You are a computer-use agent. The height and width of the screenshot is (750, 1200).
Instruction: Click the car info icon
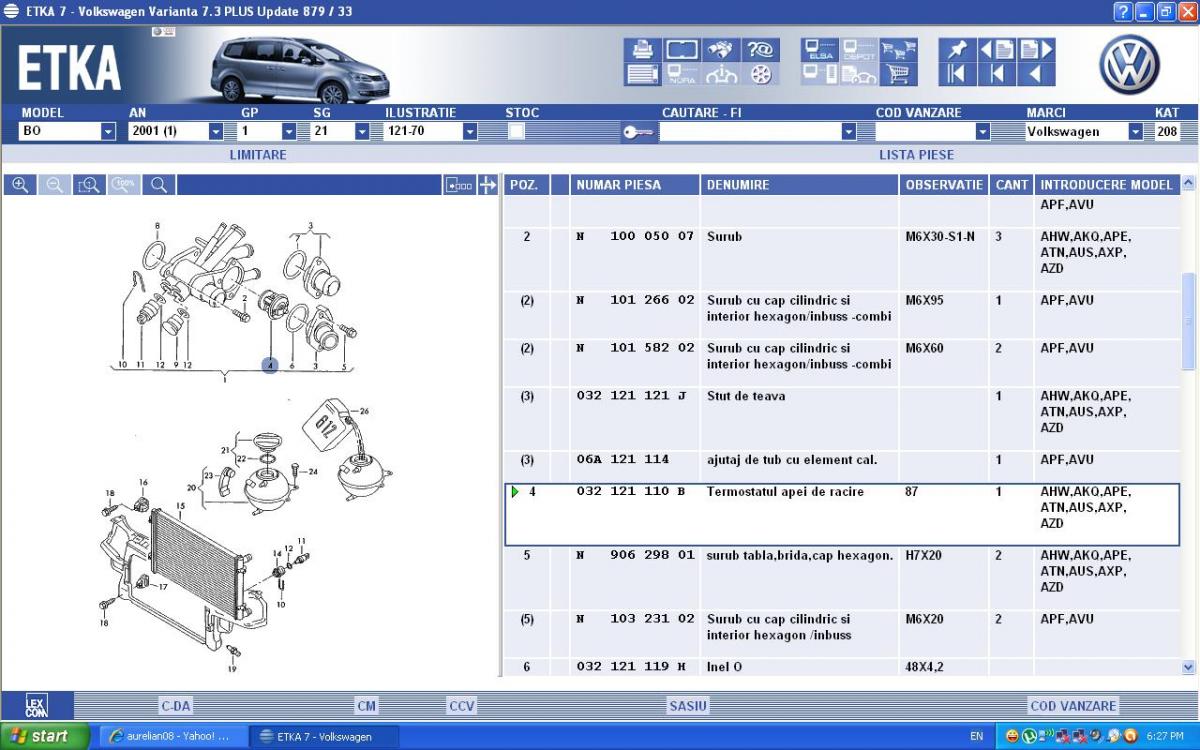coord(721,74)
